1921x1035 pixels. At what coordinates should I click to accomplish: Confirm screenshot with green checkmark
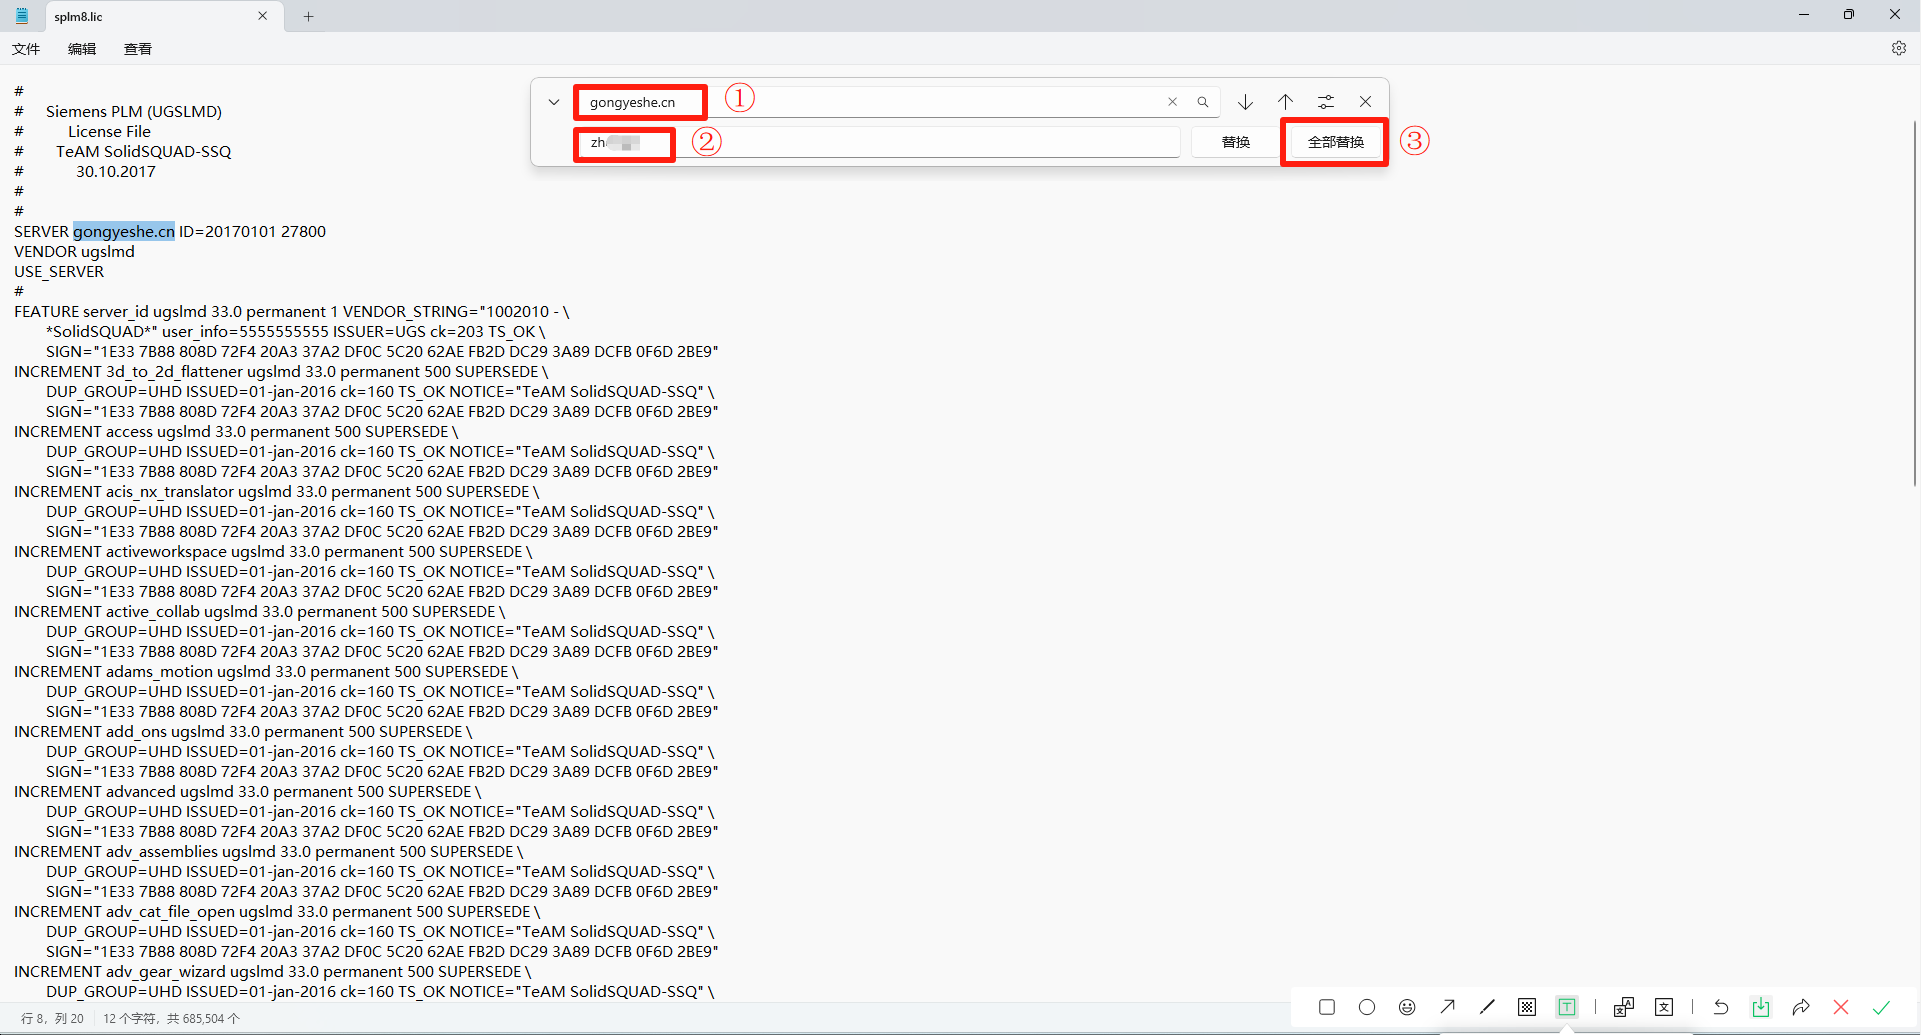1881,1007
